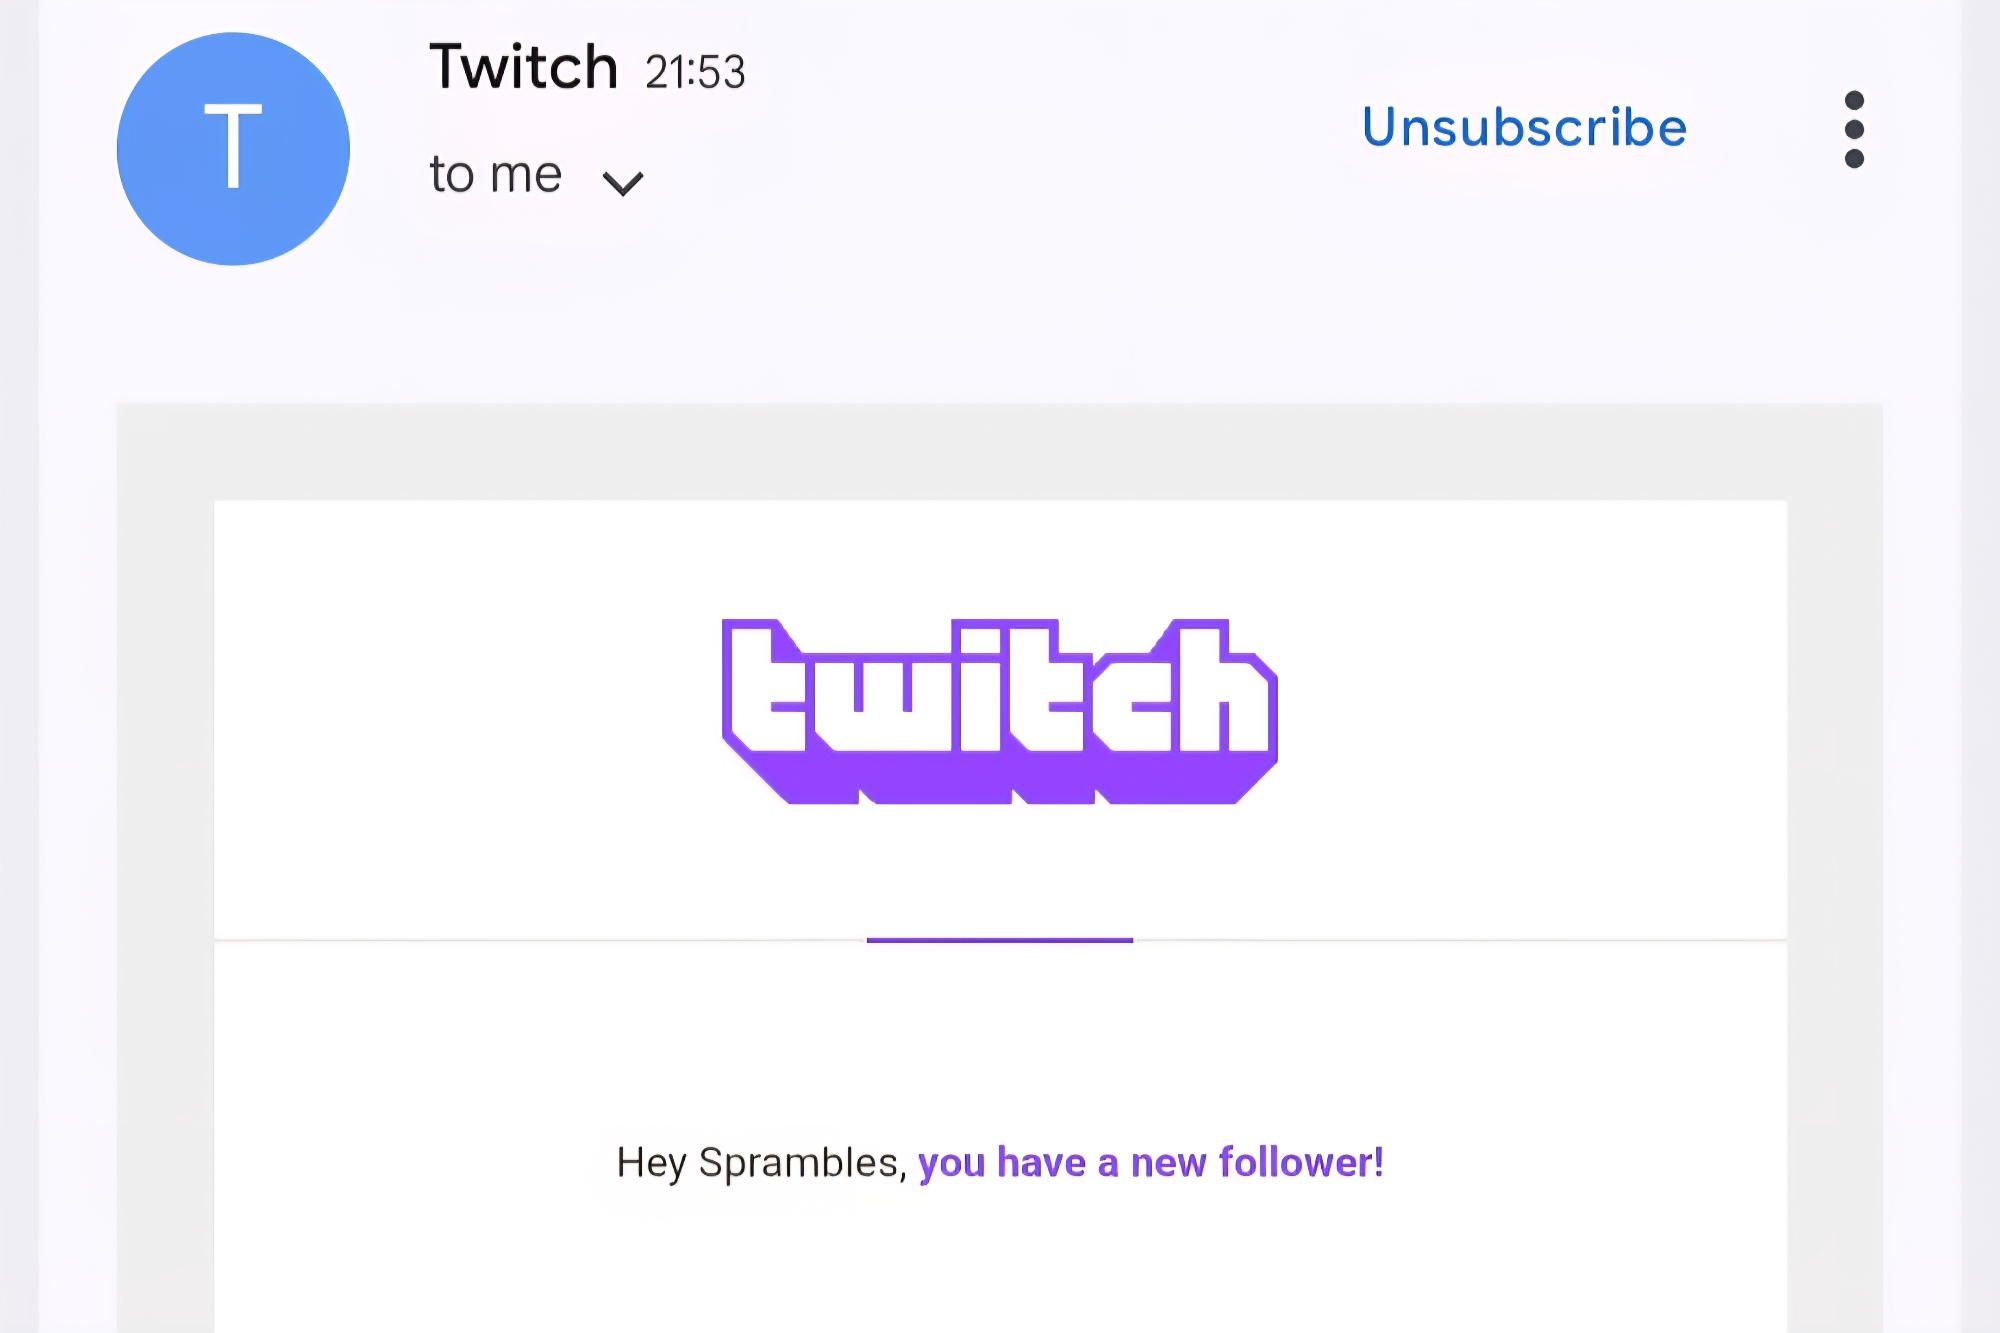Click the word 'Sprambles' in the greeting
The image size is (2000, 1333).
[x=799, y=1163]
